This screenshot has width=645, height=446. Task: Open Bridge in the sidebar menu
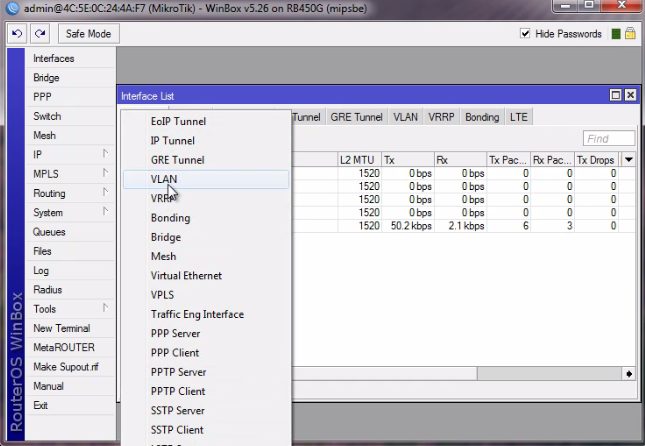(x=70, y=77)
